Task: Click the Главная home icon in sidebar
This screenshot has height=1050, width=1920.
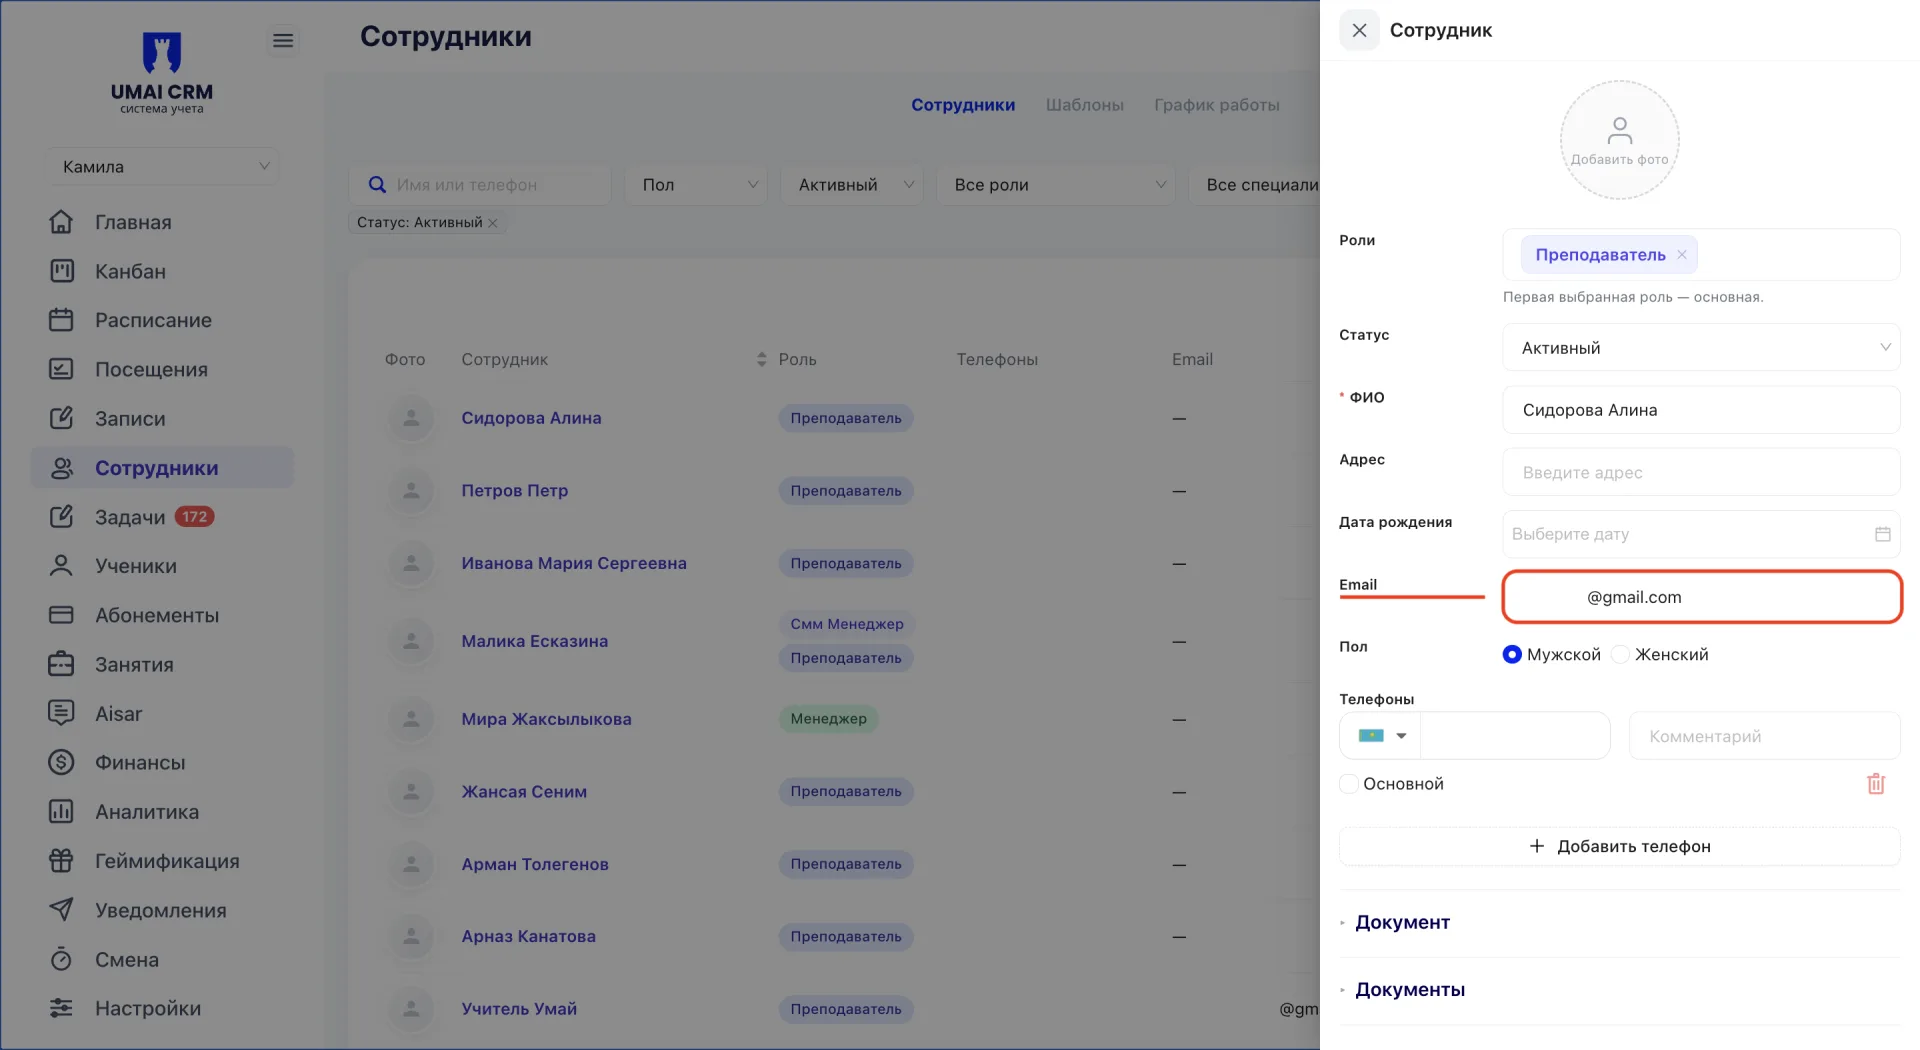Action: pyautogui.click(x=61, y=222)
